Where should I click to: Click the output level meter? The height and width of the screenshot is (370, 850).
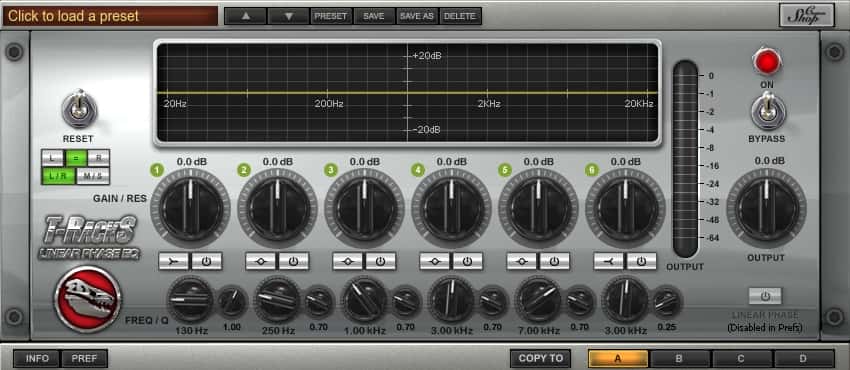[x=686, y=159]
